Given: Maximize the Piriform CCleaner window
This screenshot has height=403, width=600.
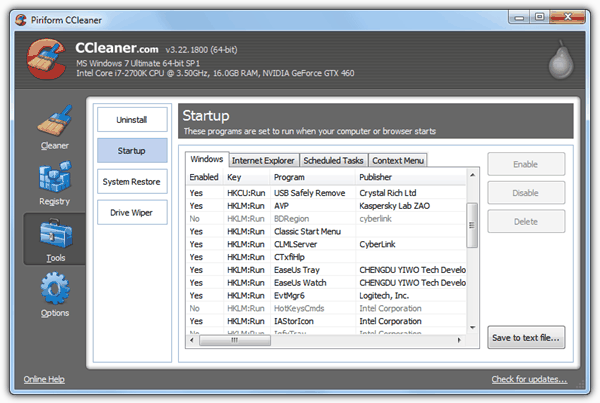Looking at the screenshot, I should click(539, 17).
